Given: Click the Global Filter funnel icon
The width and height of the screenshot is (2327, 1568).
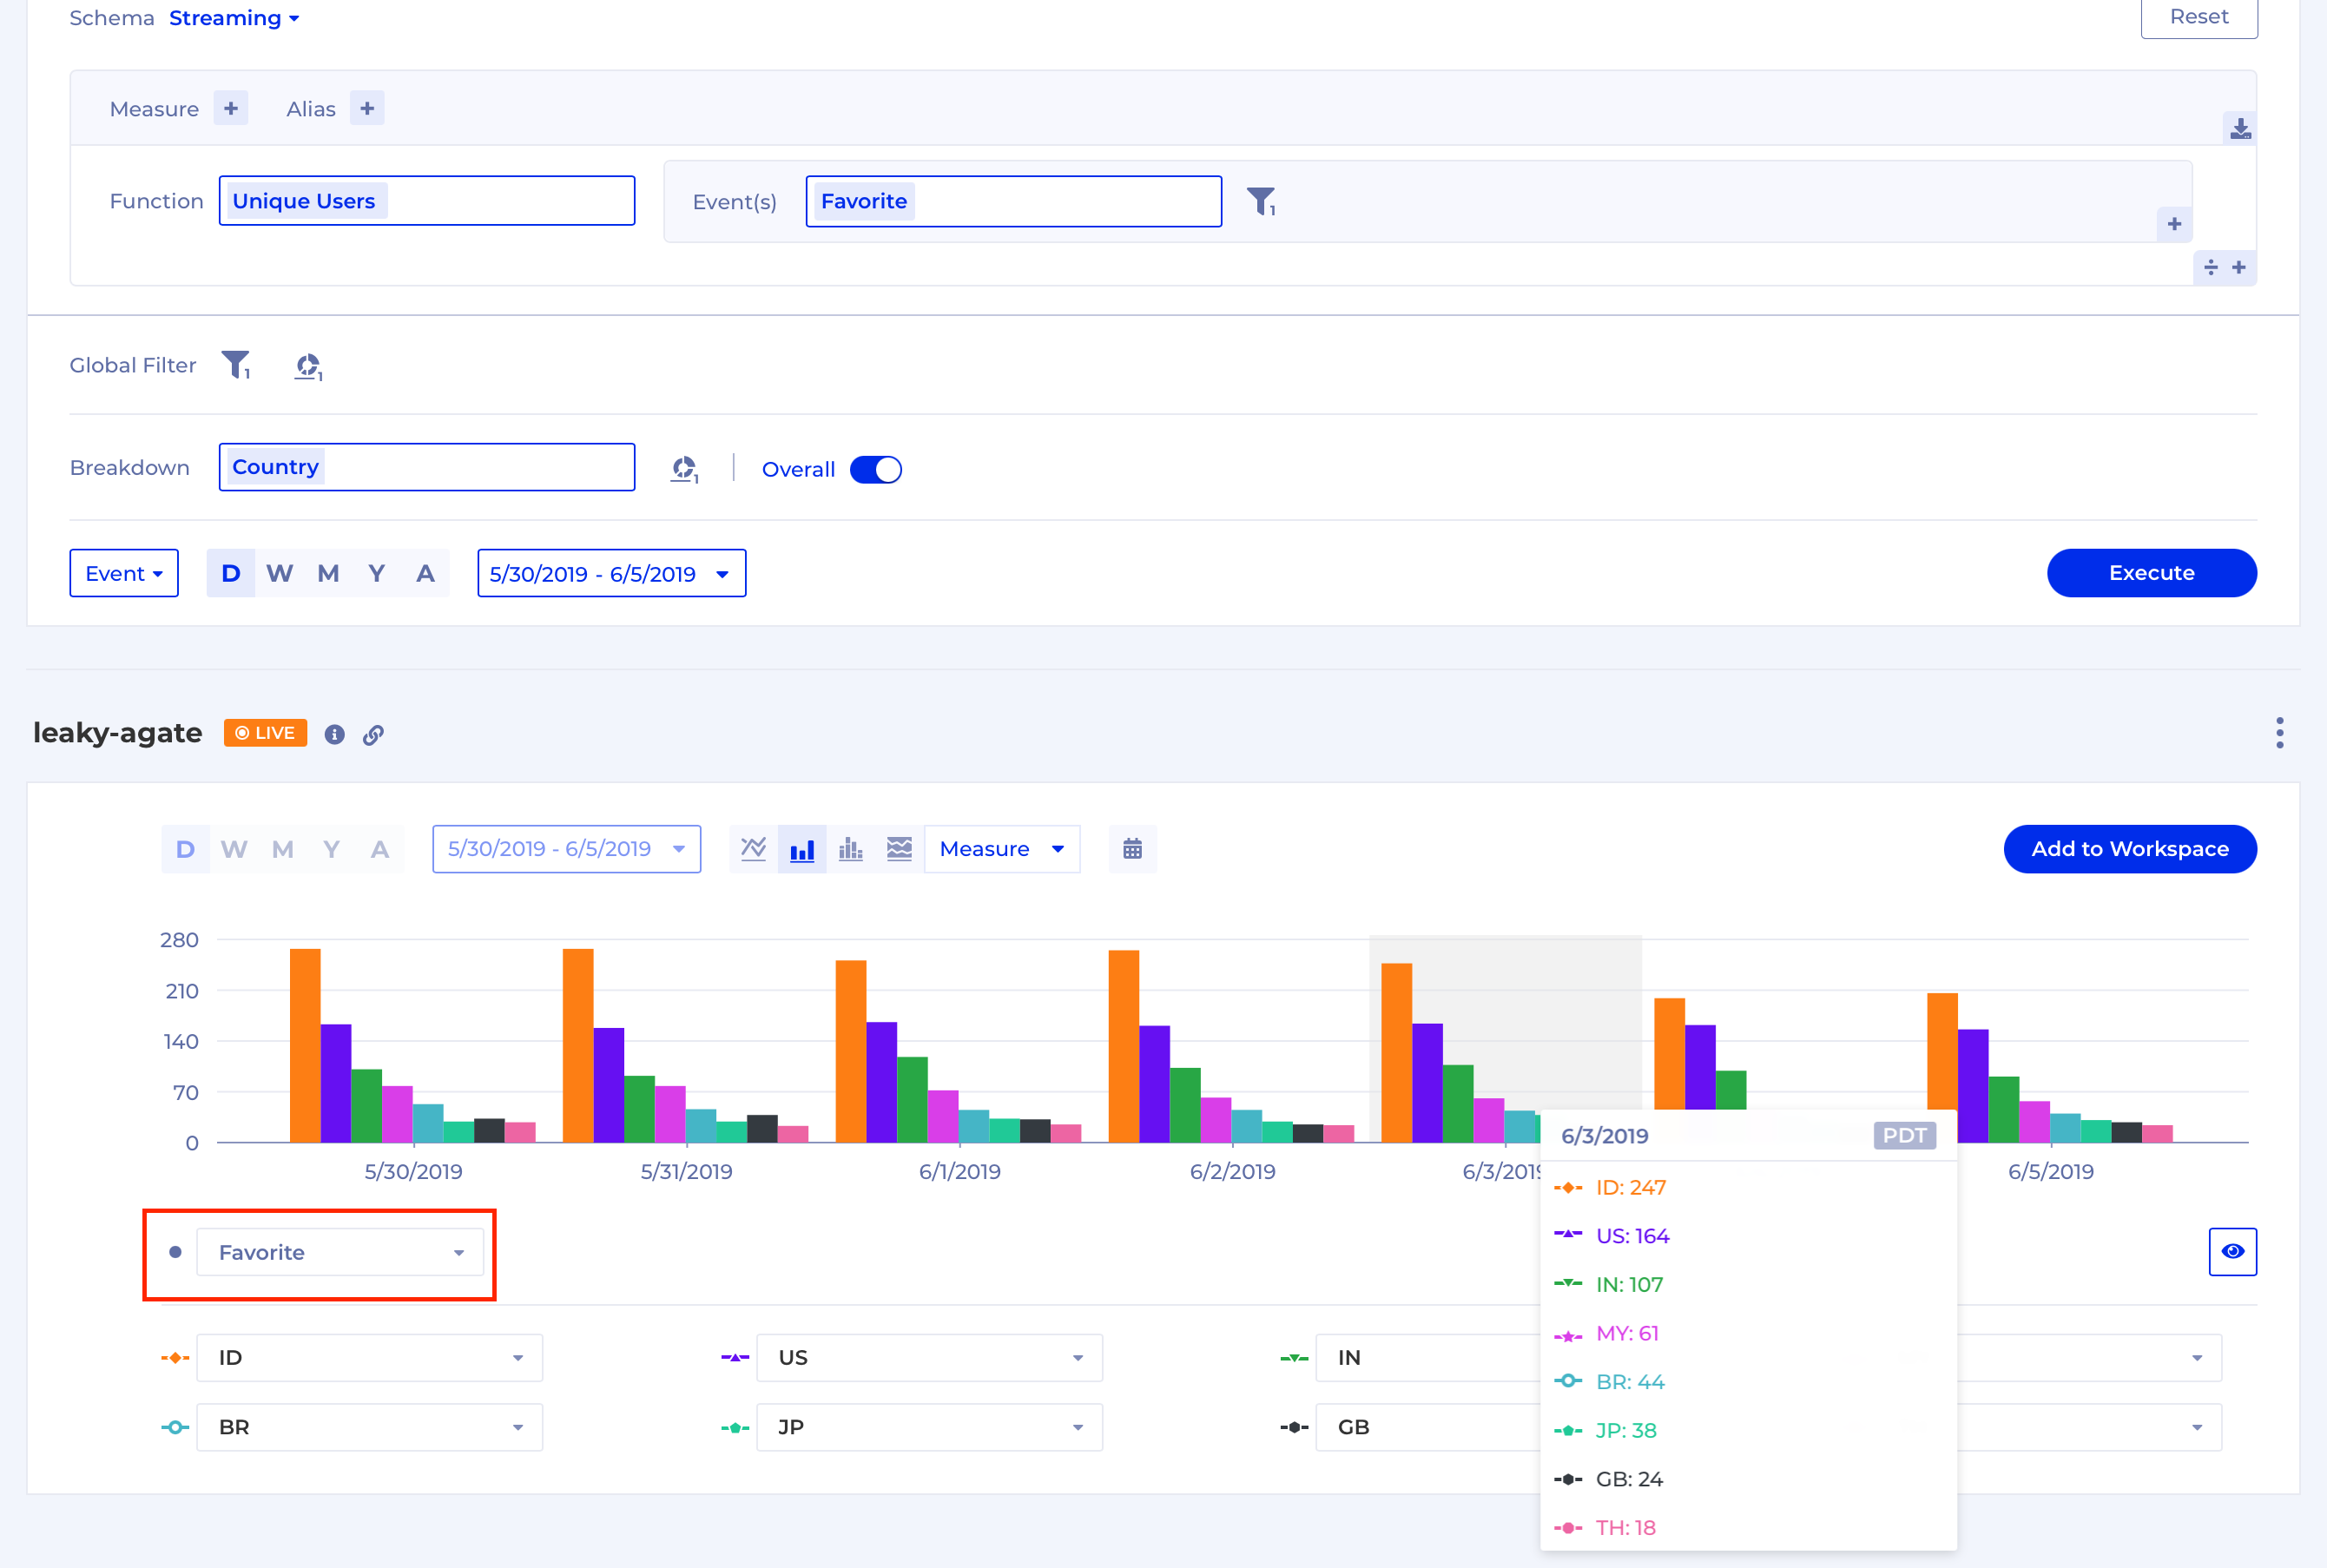Looking at the screenshot, I should pyautogui.click(x=236, y=365).
